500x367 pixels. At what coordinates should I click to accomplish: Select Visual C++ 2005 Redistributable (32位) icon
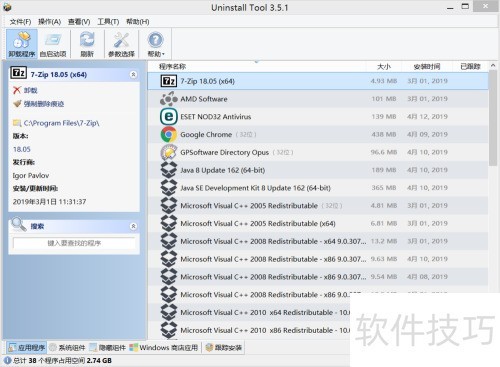[x=169, y=206]
